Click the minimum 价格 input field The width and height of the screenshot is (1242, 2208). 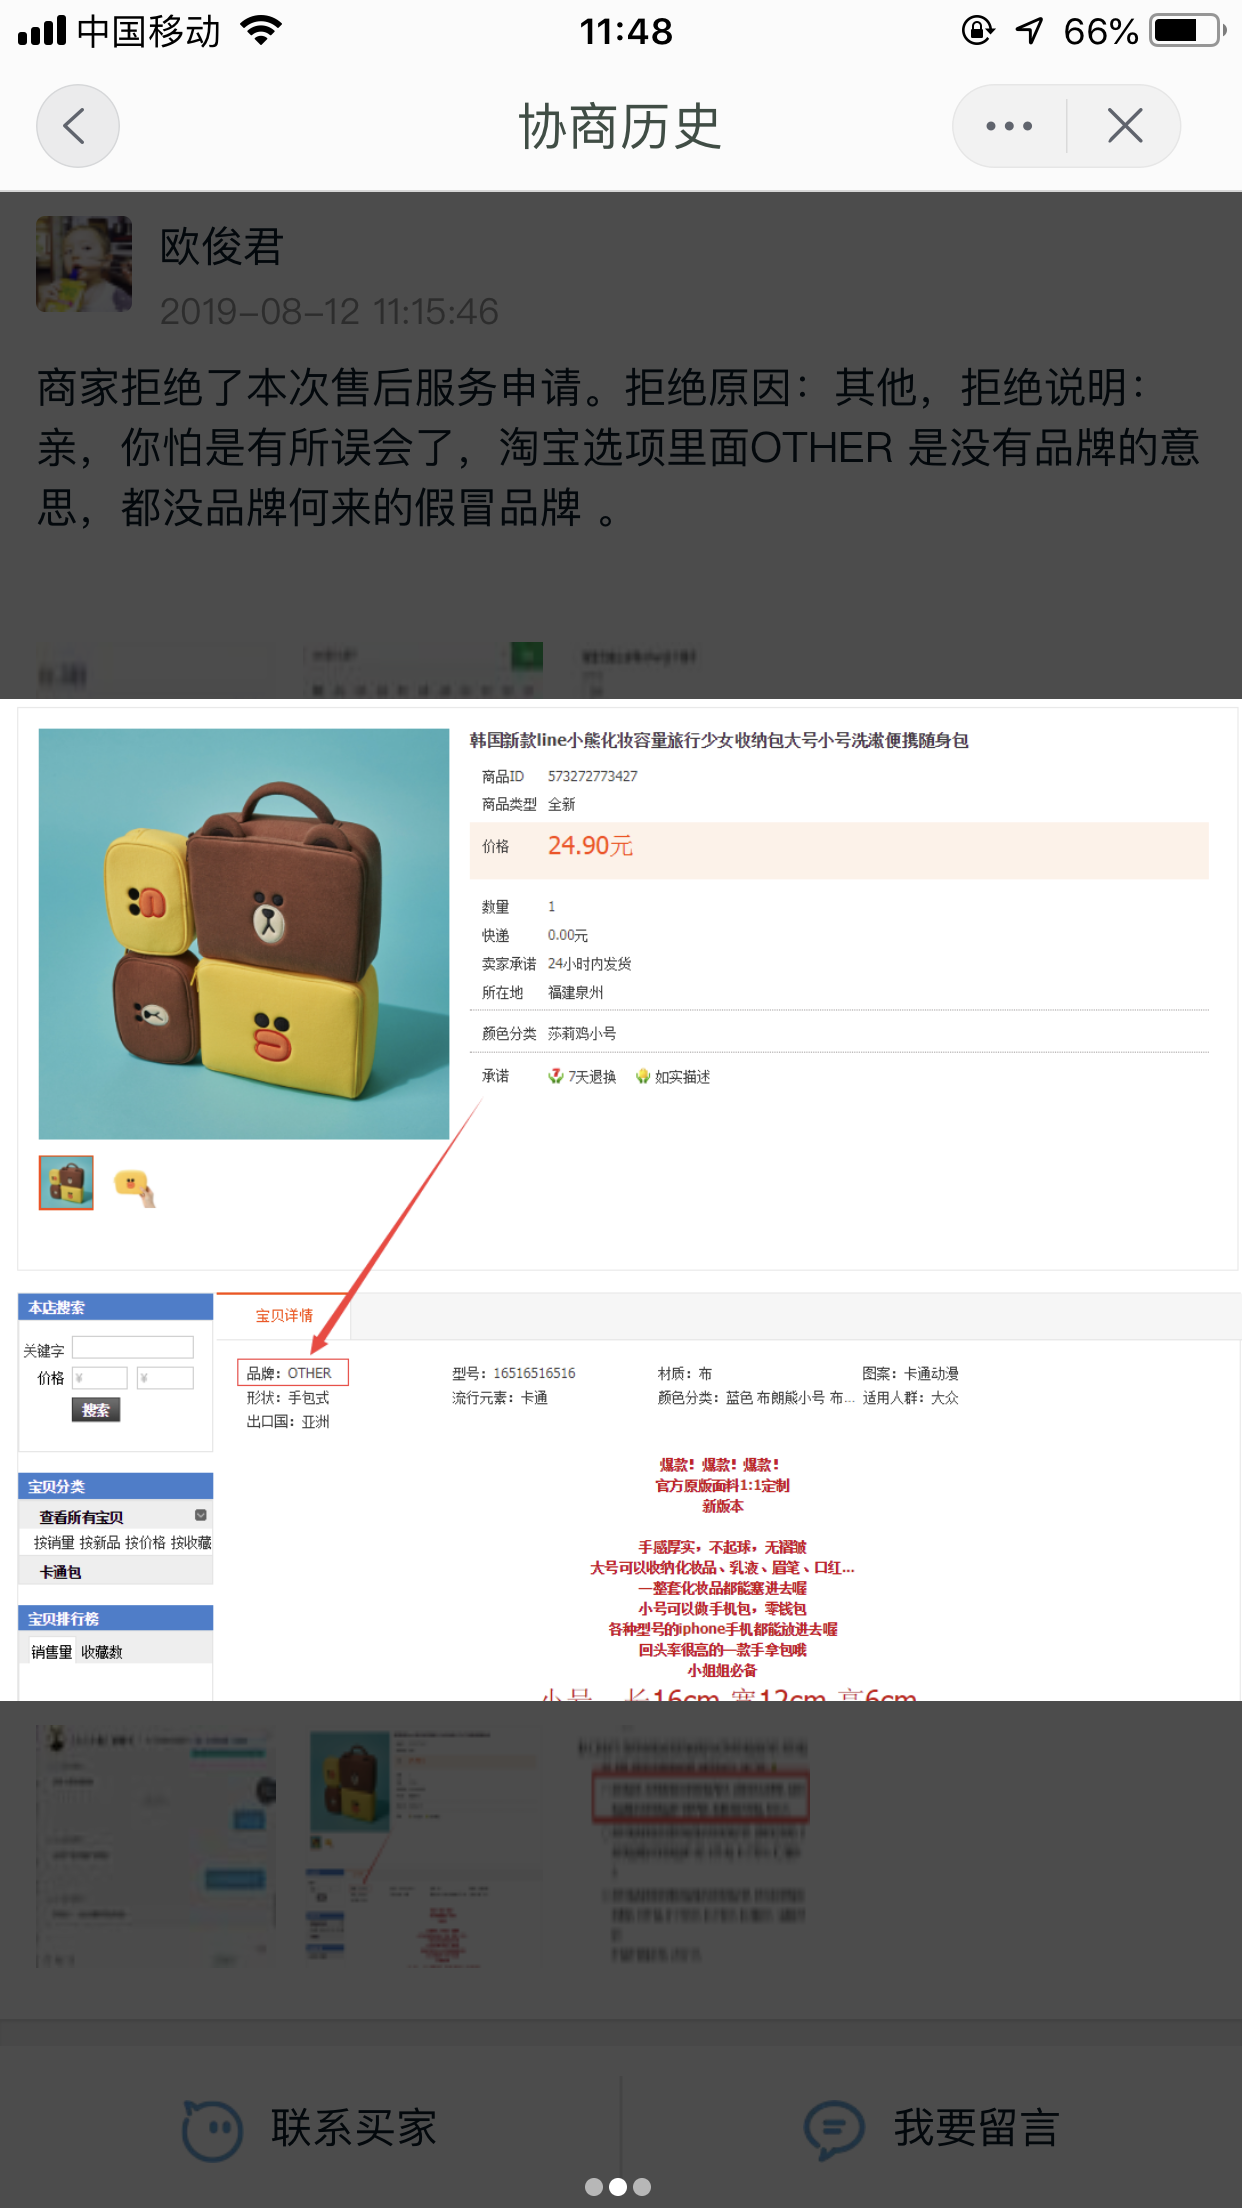point(99,1378)
